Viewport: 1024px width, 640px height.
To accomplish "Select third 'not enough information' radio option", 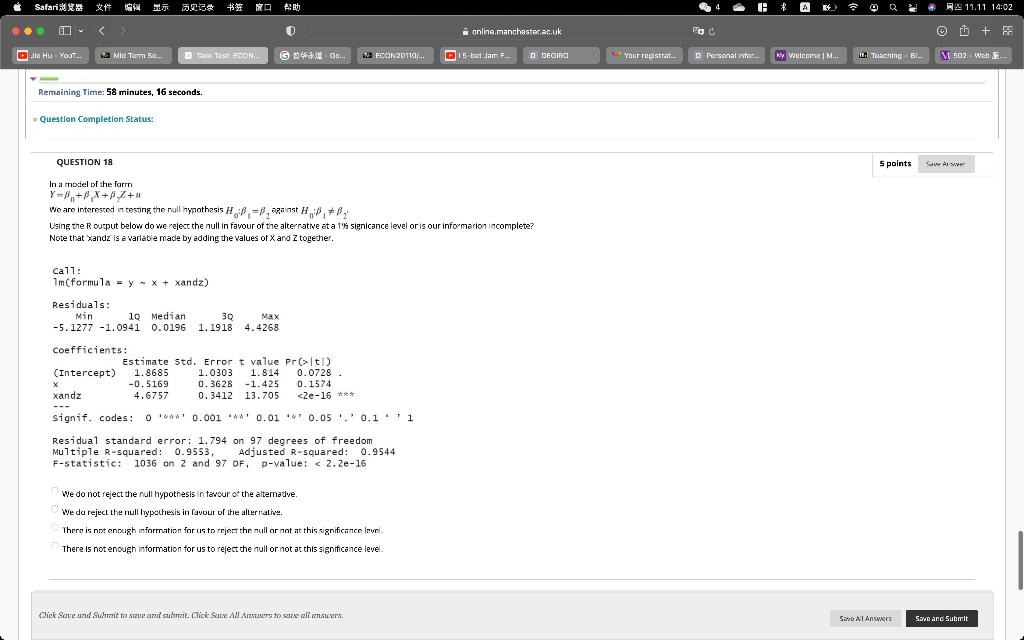I will pyautogui.click(x=55, y=528).
